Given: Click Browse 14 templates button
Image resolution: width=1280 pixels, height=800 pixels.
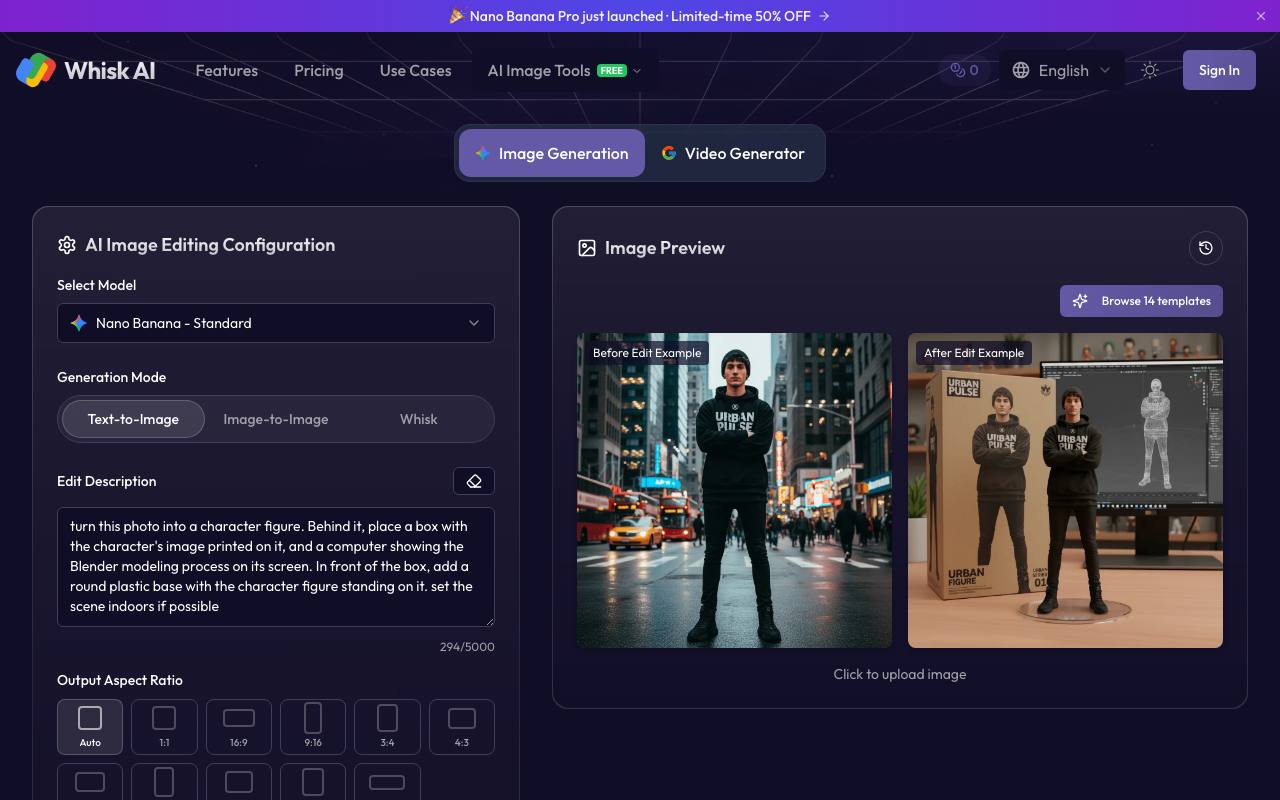Looking at the screenshot, I should click(1141, 301).
